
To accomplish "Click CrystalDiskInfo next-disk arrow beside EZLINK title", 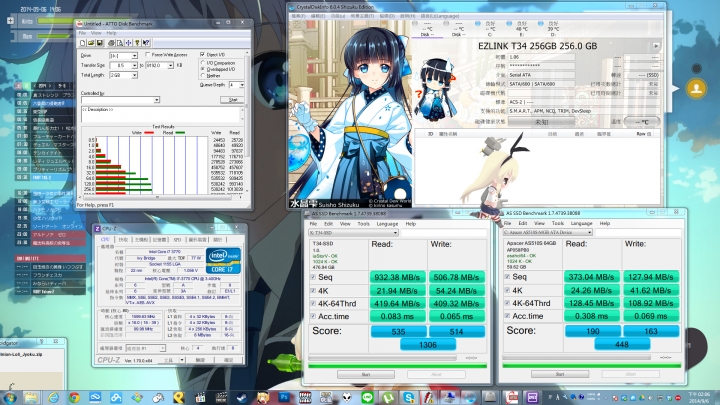I will coord(656,46).
